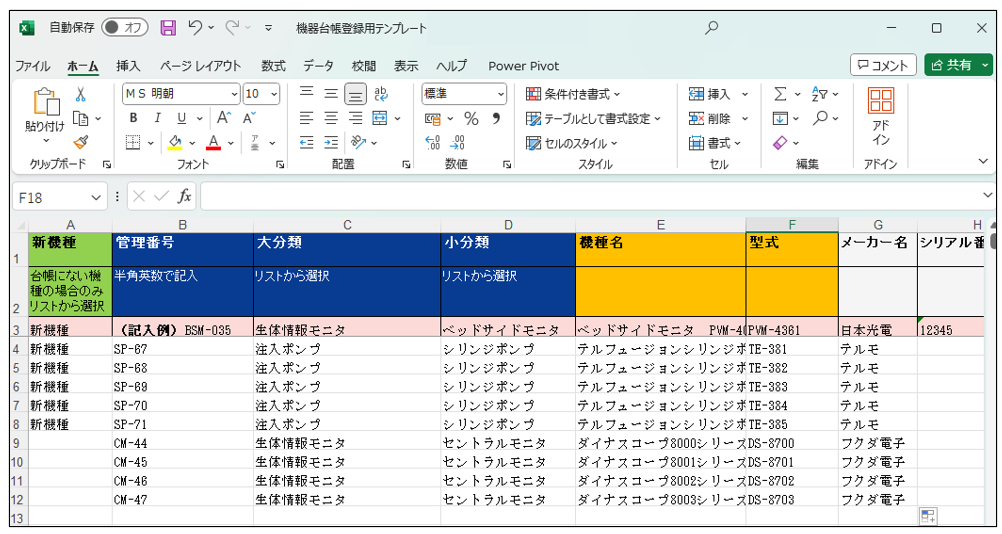
Task: Open the 書式 cell format dropdown
Action: point(714,143)
